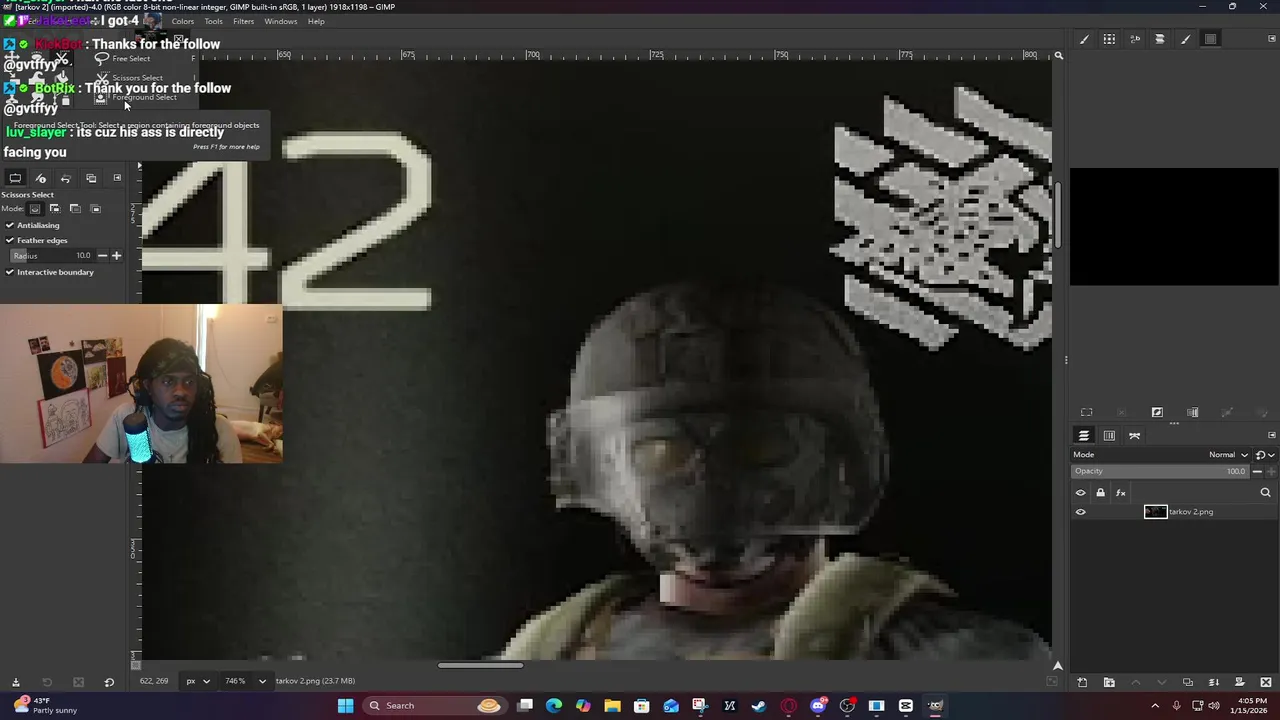
Task: Increase Radius with the plus button
Action: tap(116, 256)
